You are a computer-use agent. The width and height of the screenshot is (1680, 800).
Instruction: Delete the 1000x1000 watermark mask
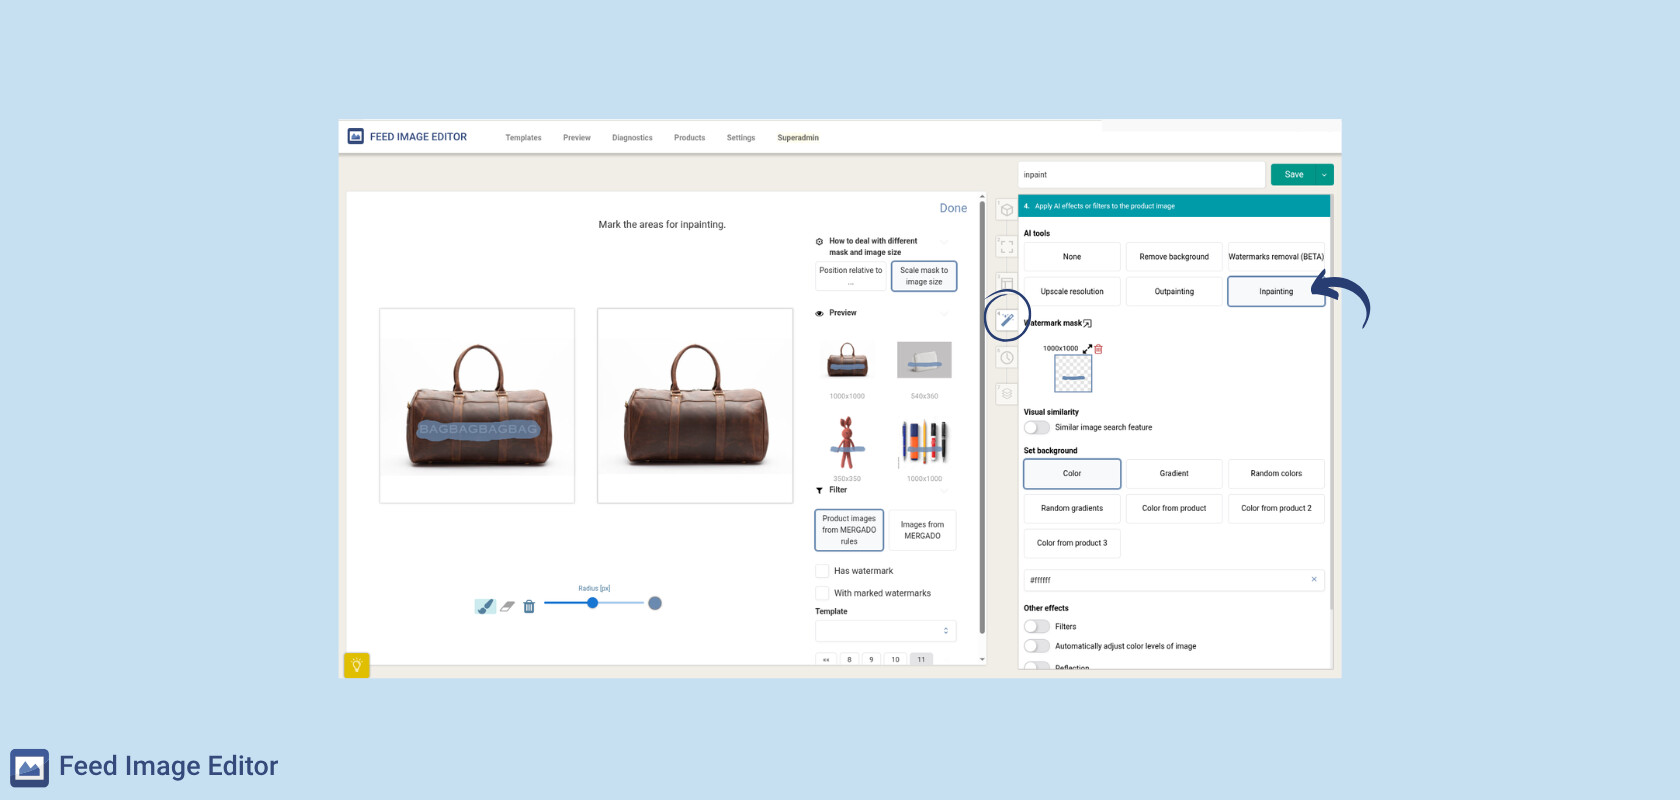pyautogui.click(x=1098, y=349)
